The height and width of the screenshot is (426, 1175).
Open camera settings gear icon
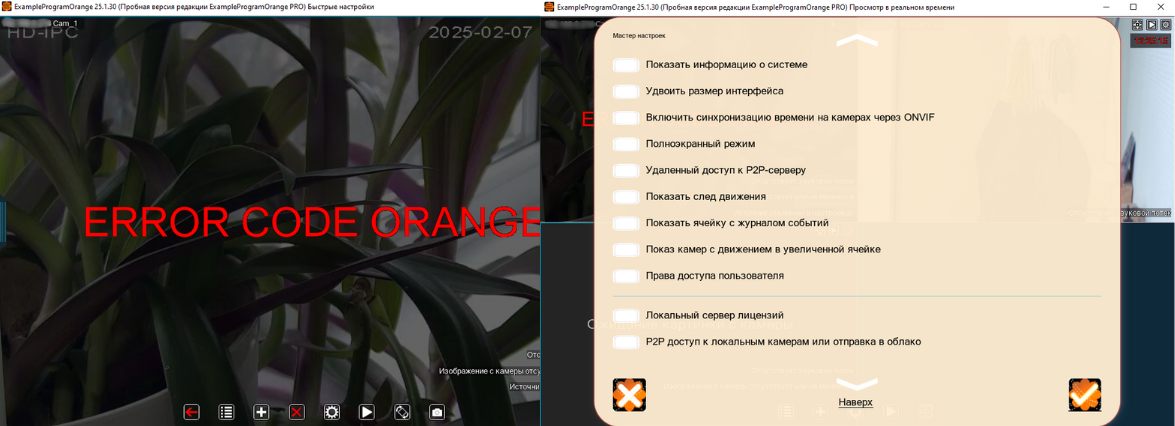[x=332, y=412]
